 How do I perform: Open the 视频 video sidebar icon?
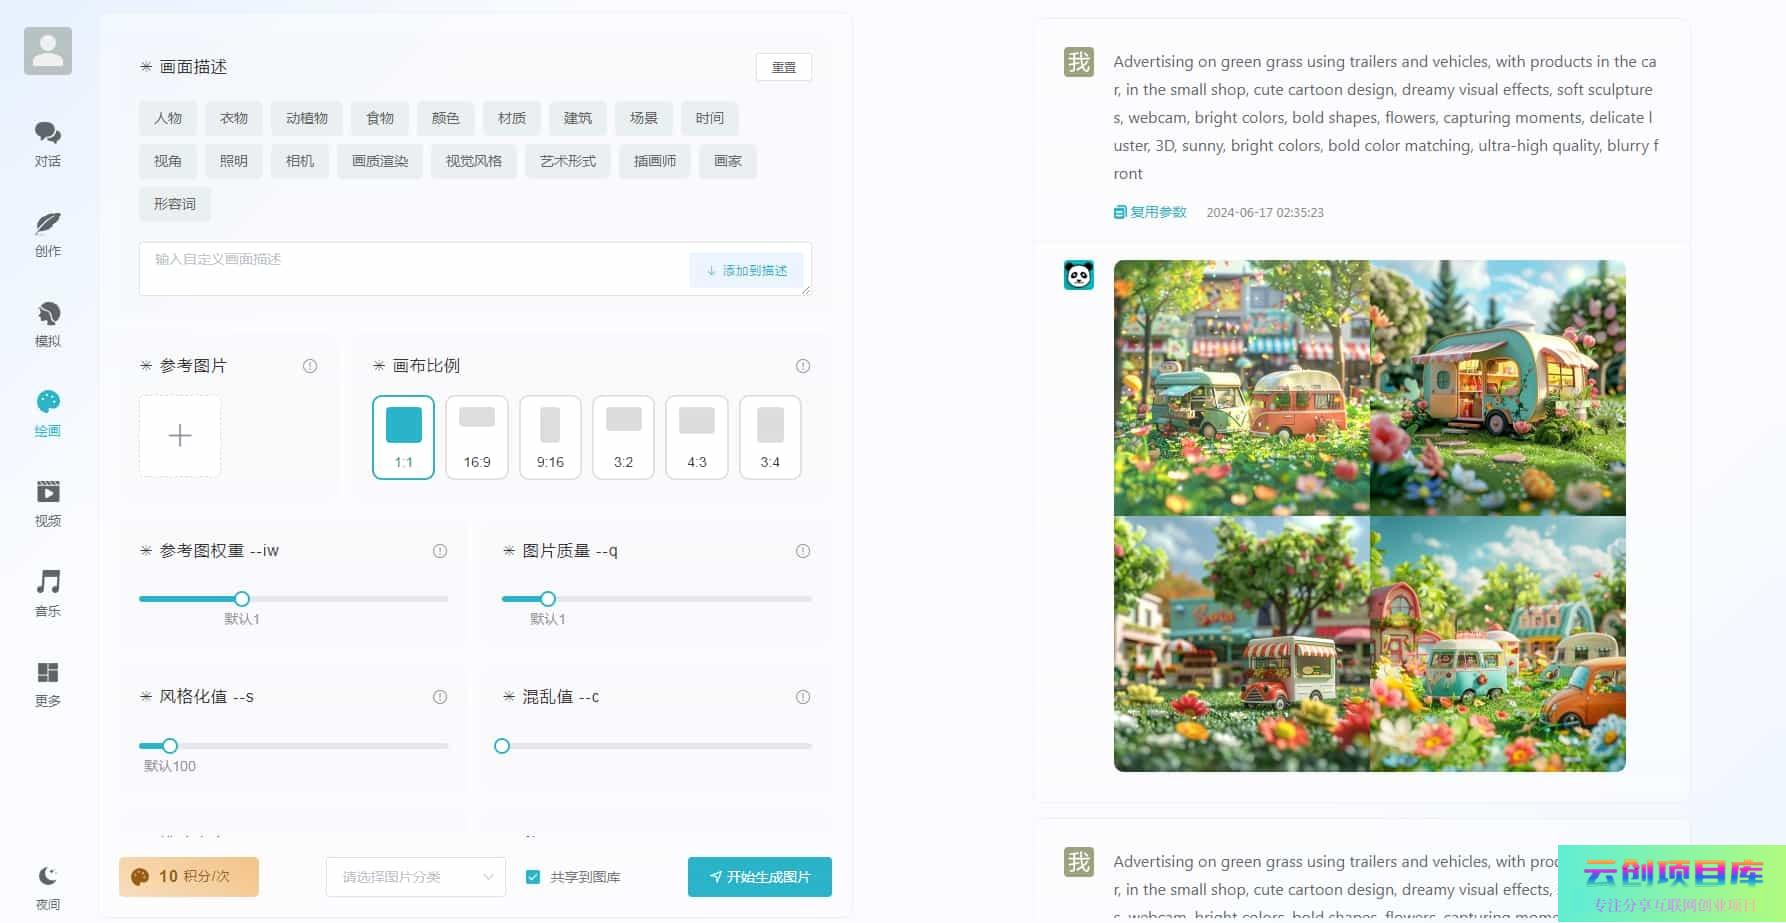click(x=47, y=493)
